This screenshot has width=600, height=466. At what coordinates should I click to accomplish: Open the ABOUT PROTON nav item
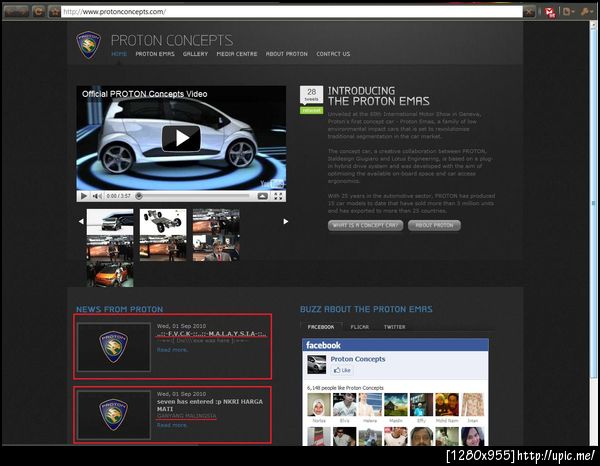pos(287,54)
